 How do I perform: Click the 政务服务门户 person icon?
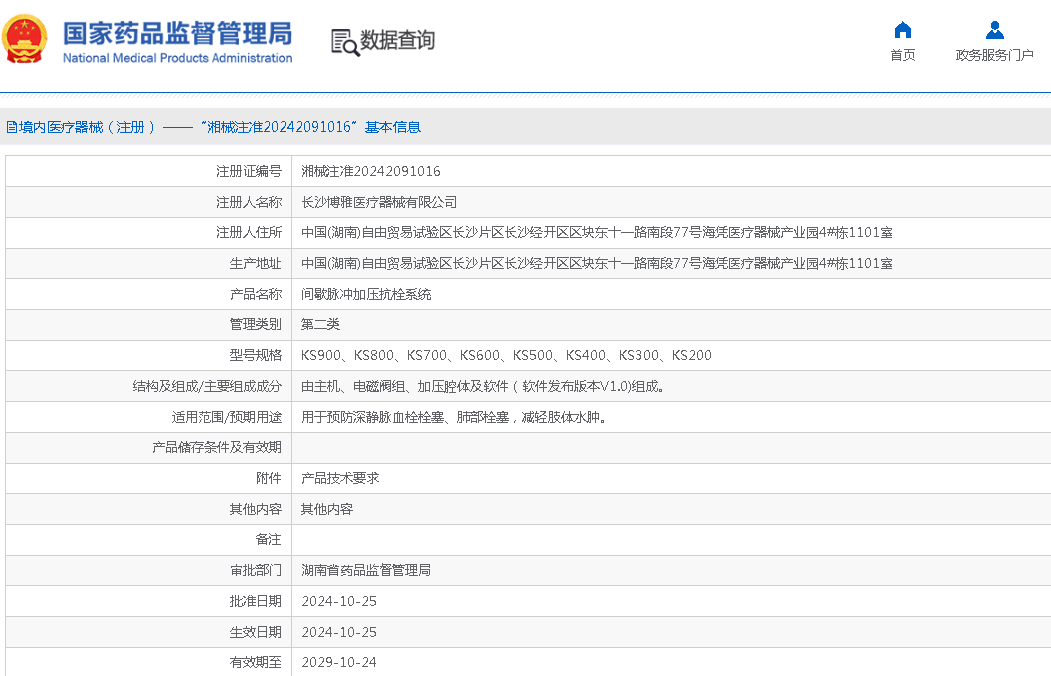pos(994,30)
